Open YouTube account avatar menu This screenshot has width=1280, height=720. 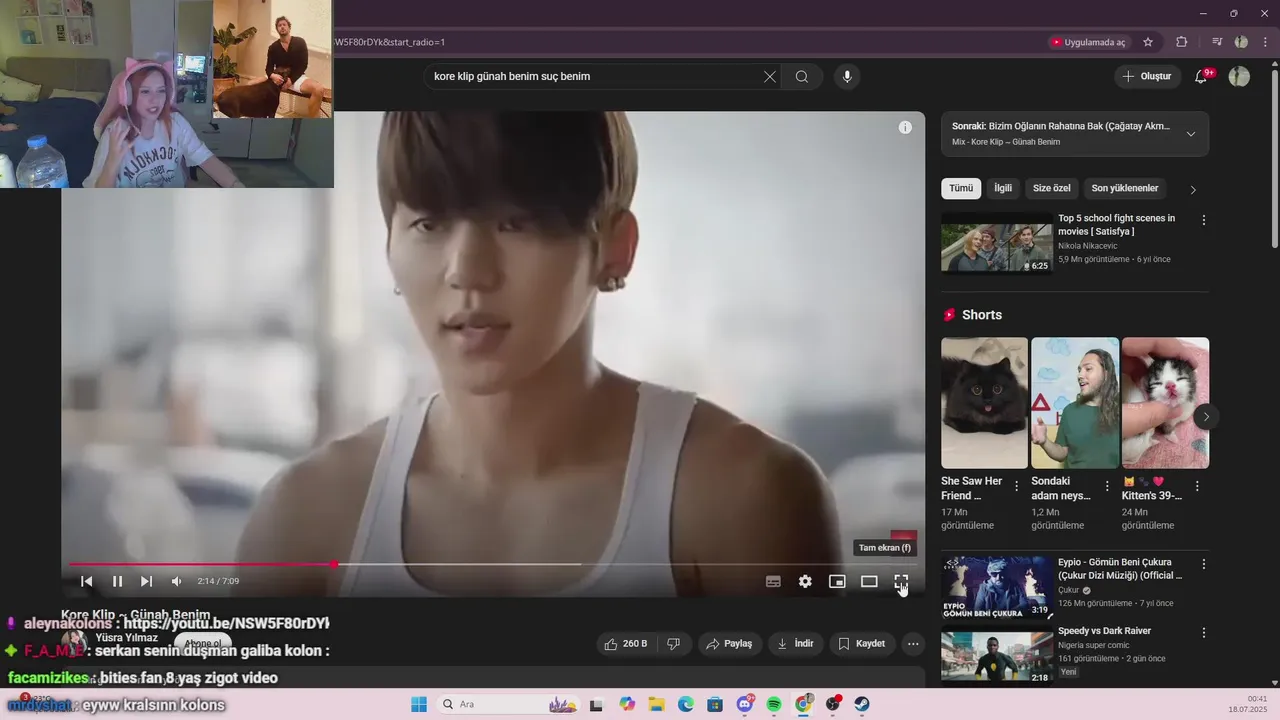pos(1239,76)
